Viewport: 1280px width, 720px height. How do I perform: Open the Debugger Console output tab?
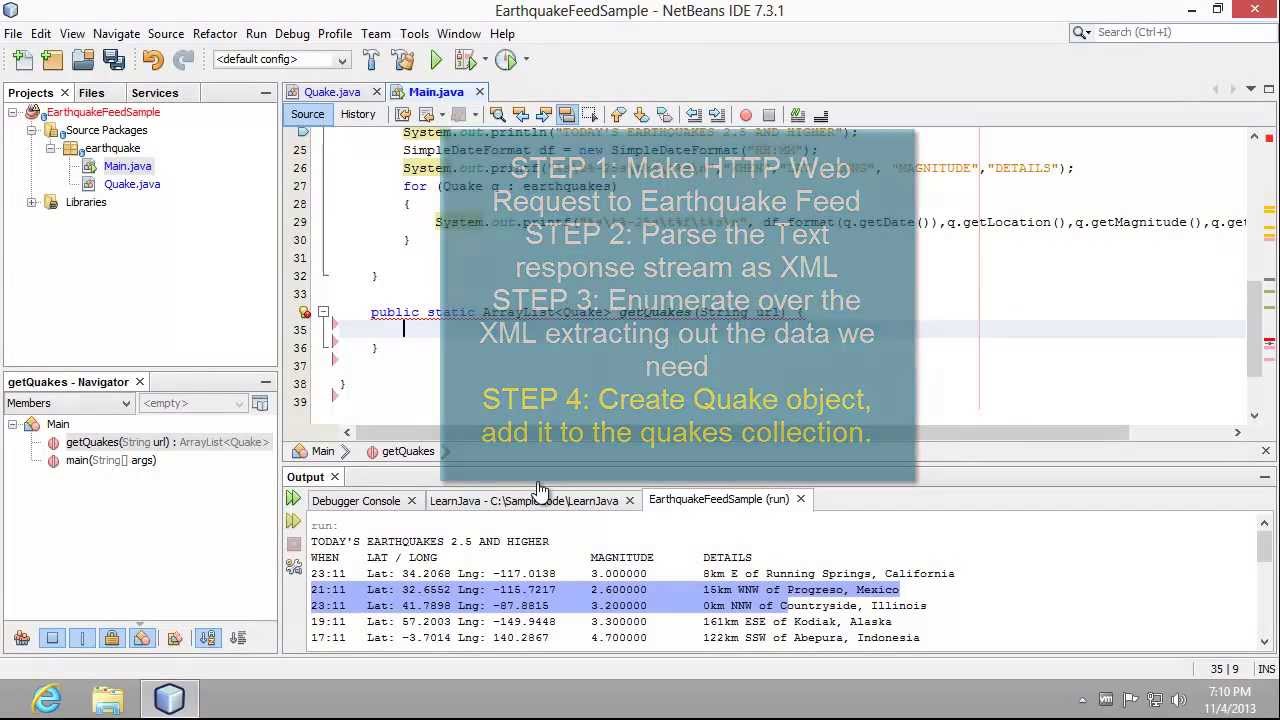(355, 500)
